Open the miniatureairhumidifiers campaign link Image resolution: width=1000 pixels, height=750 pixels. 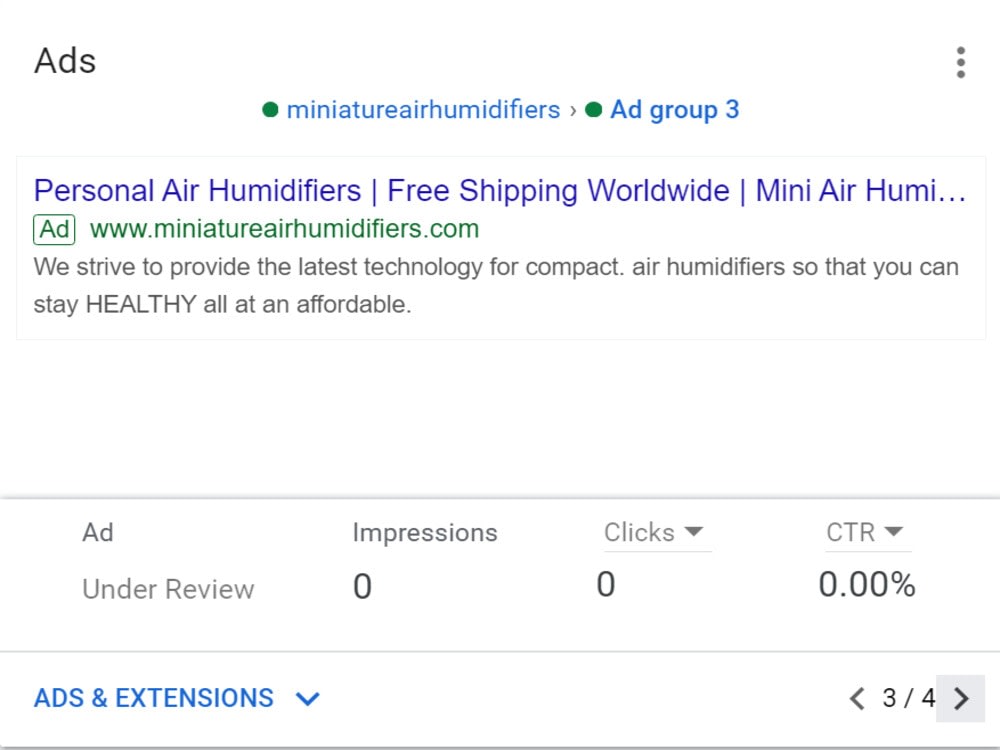(423, 110)
